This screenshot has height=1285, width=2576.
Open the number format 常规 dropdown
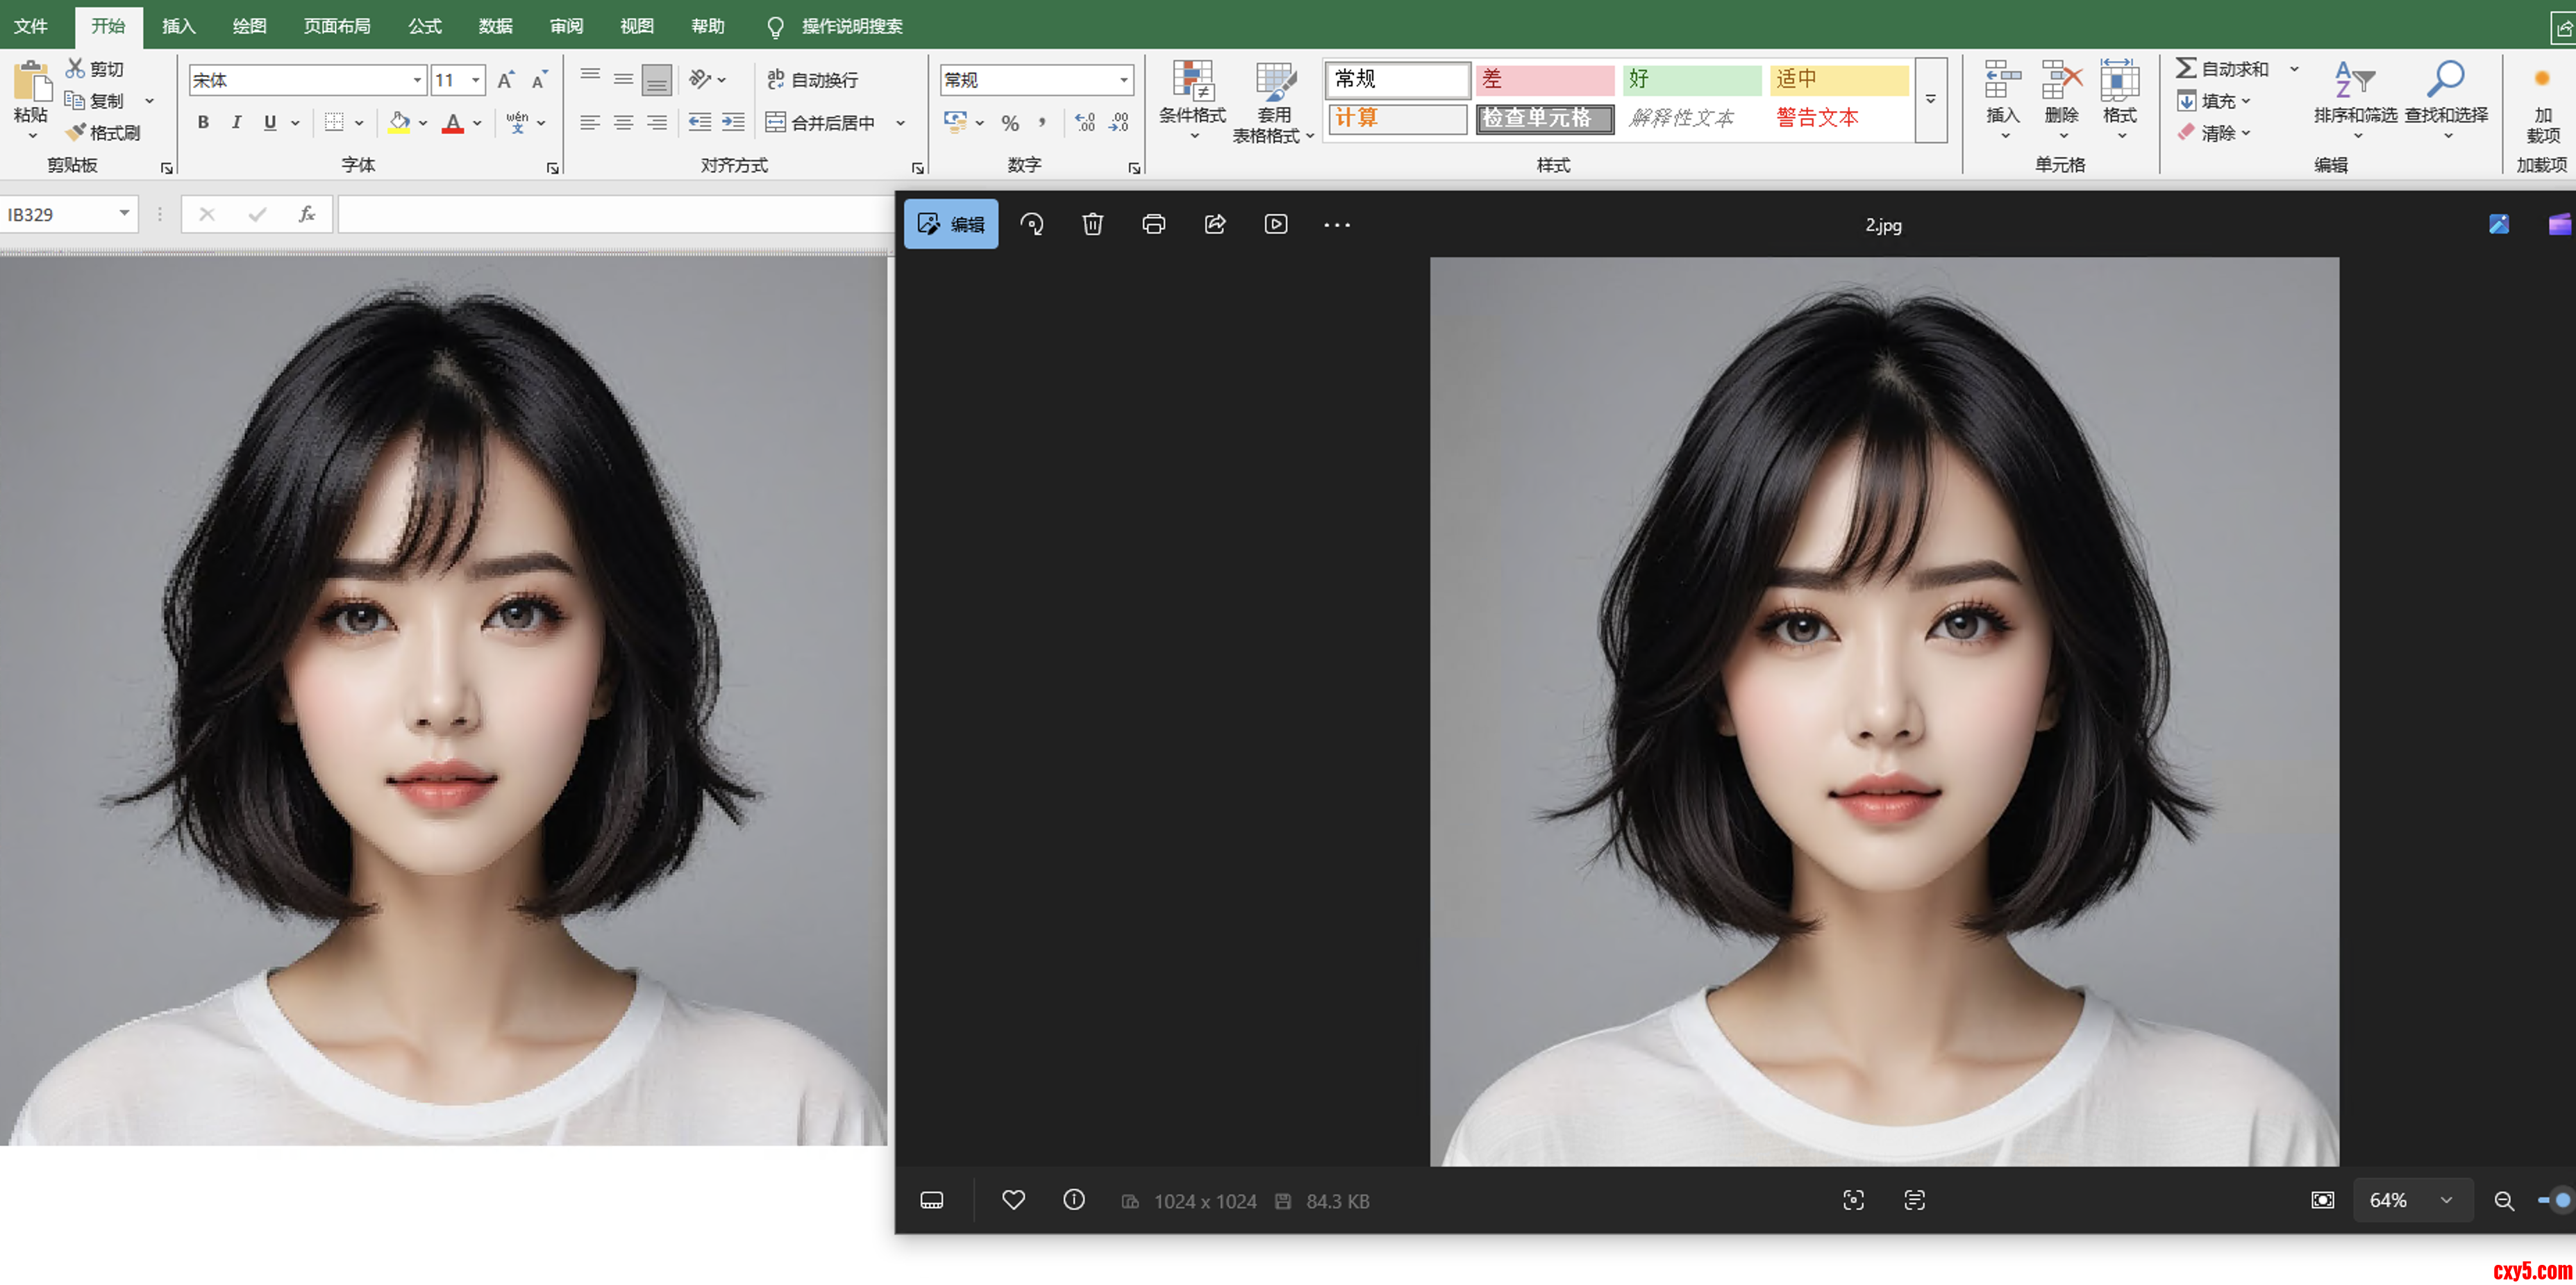(x=1124, y=80)
